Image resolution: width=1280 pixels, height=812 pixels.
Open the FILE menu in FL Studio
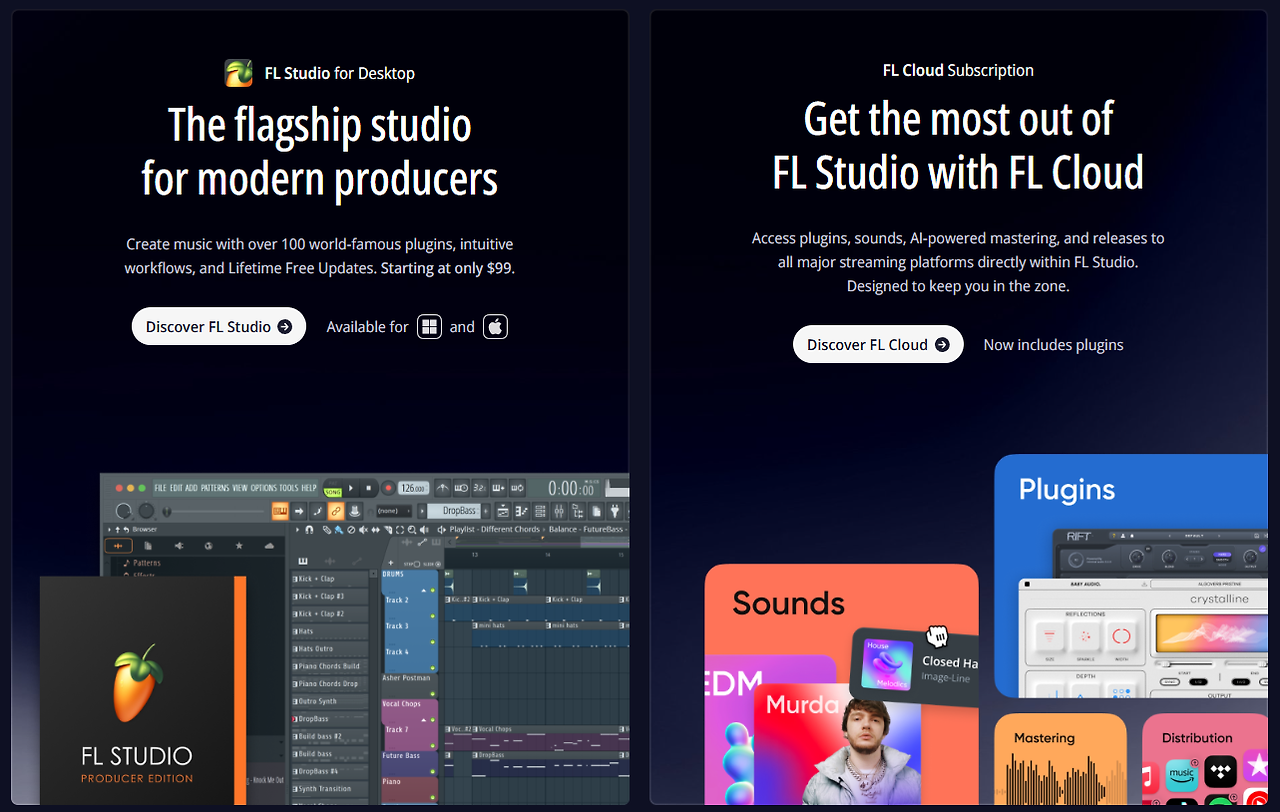160,488
